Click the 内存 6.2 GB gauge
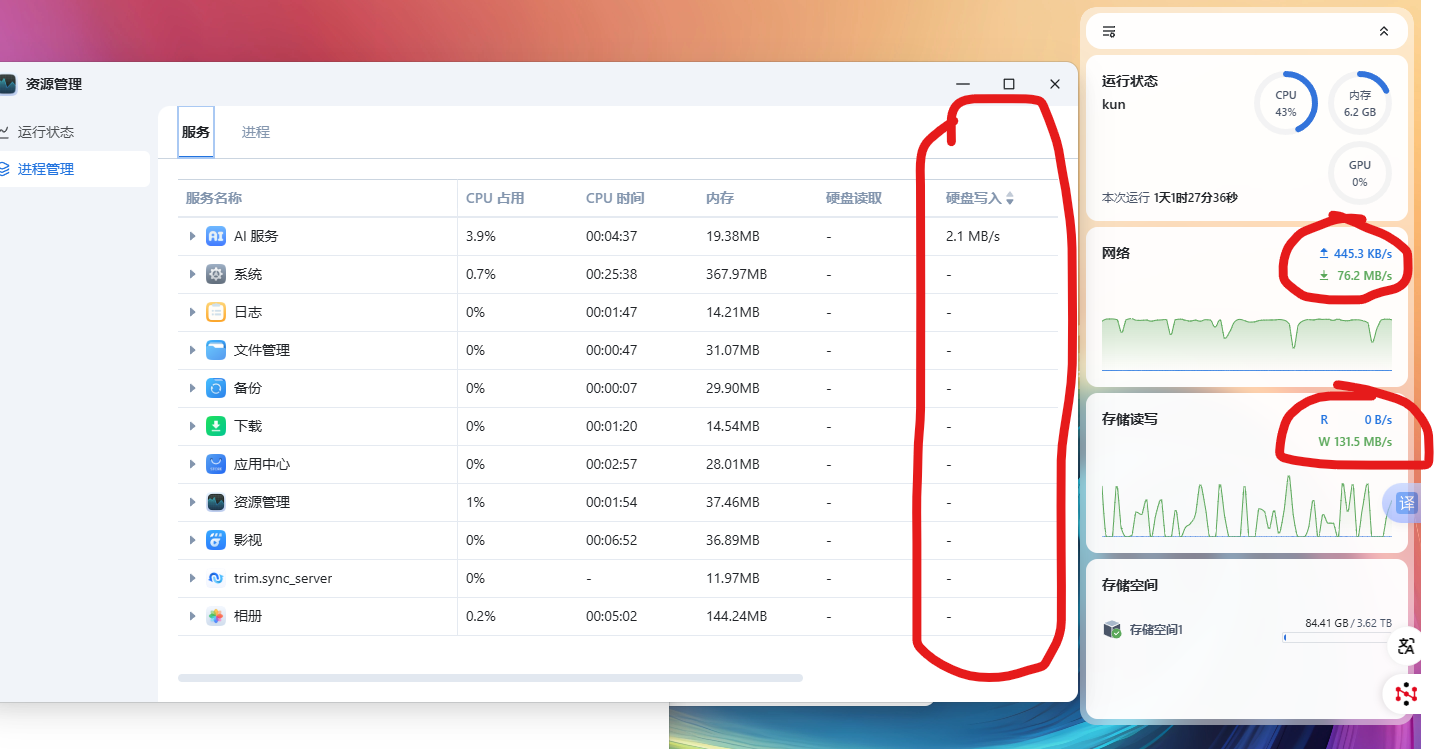Viewport: 1435px width, 749px height. click(x=1360, y=103)
